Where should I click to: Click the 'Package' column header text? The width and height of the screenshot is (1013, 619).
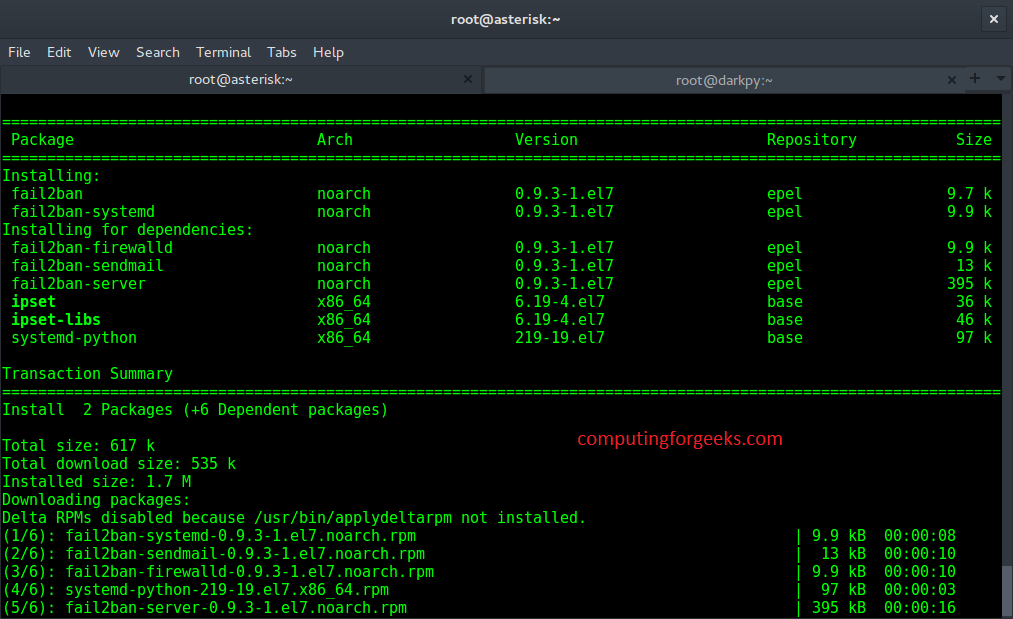tap(43, 140)
